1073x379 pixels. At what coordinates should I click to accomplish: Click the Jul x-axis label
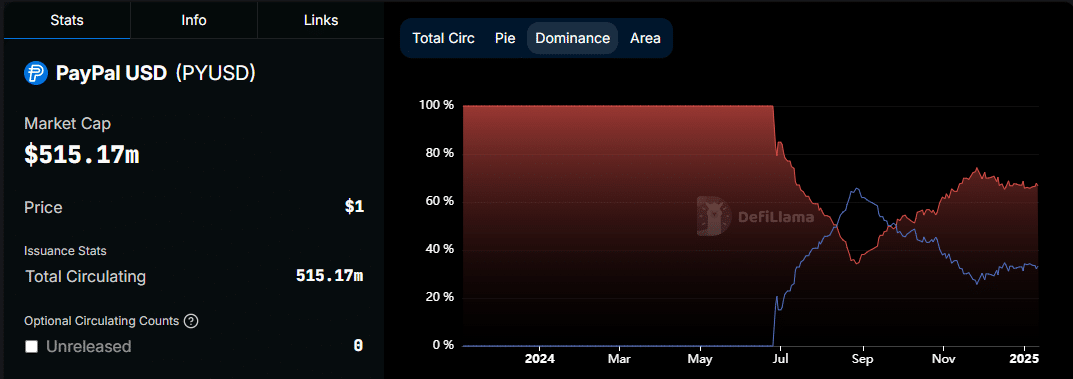click(780, 358)
